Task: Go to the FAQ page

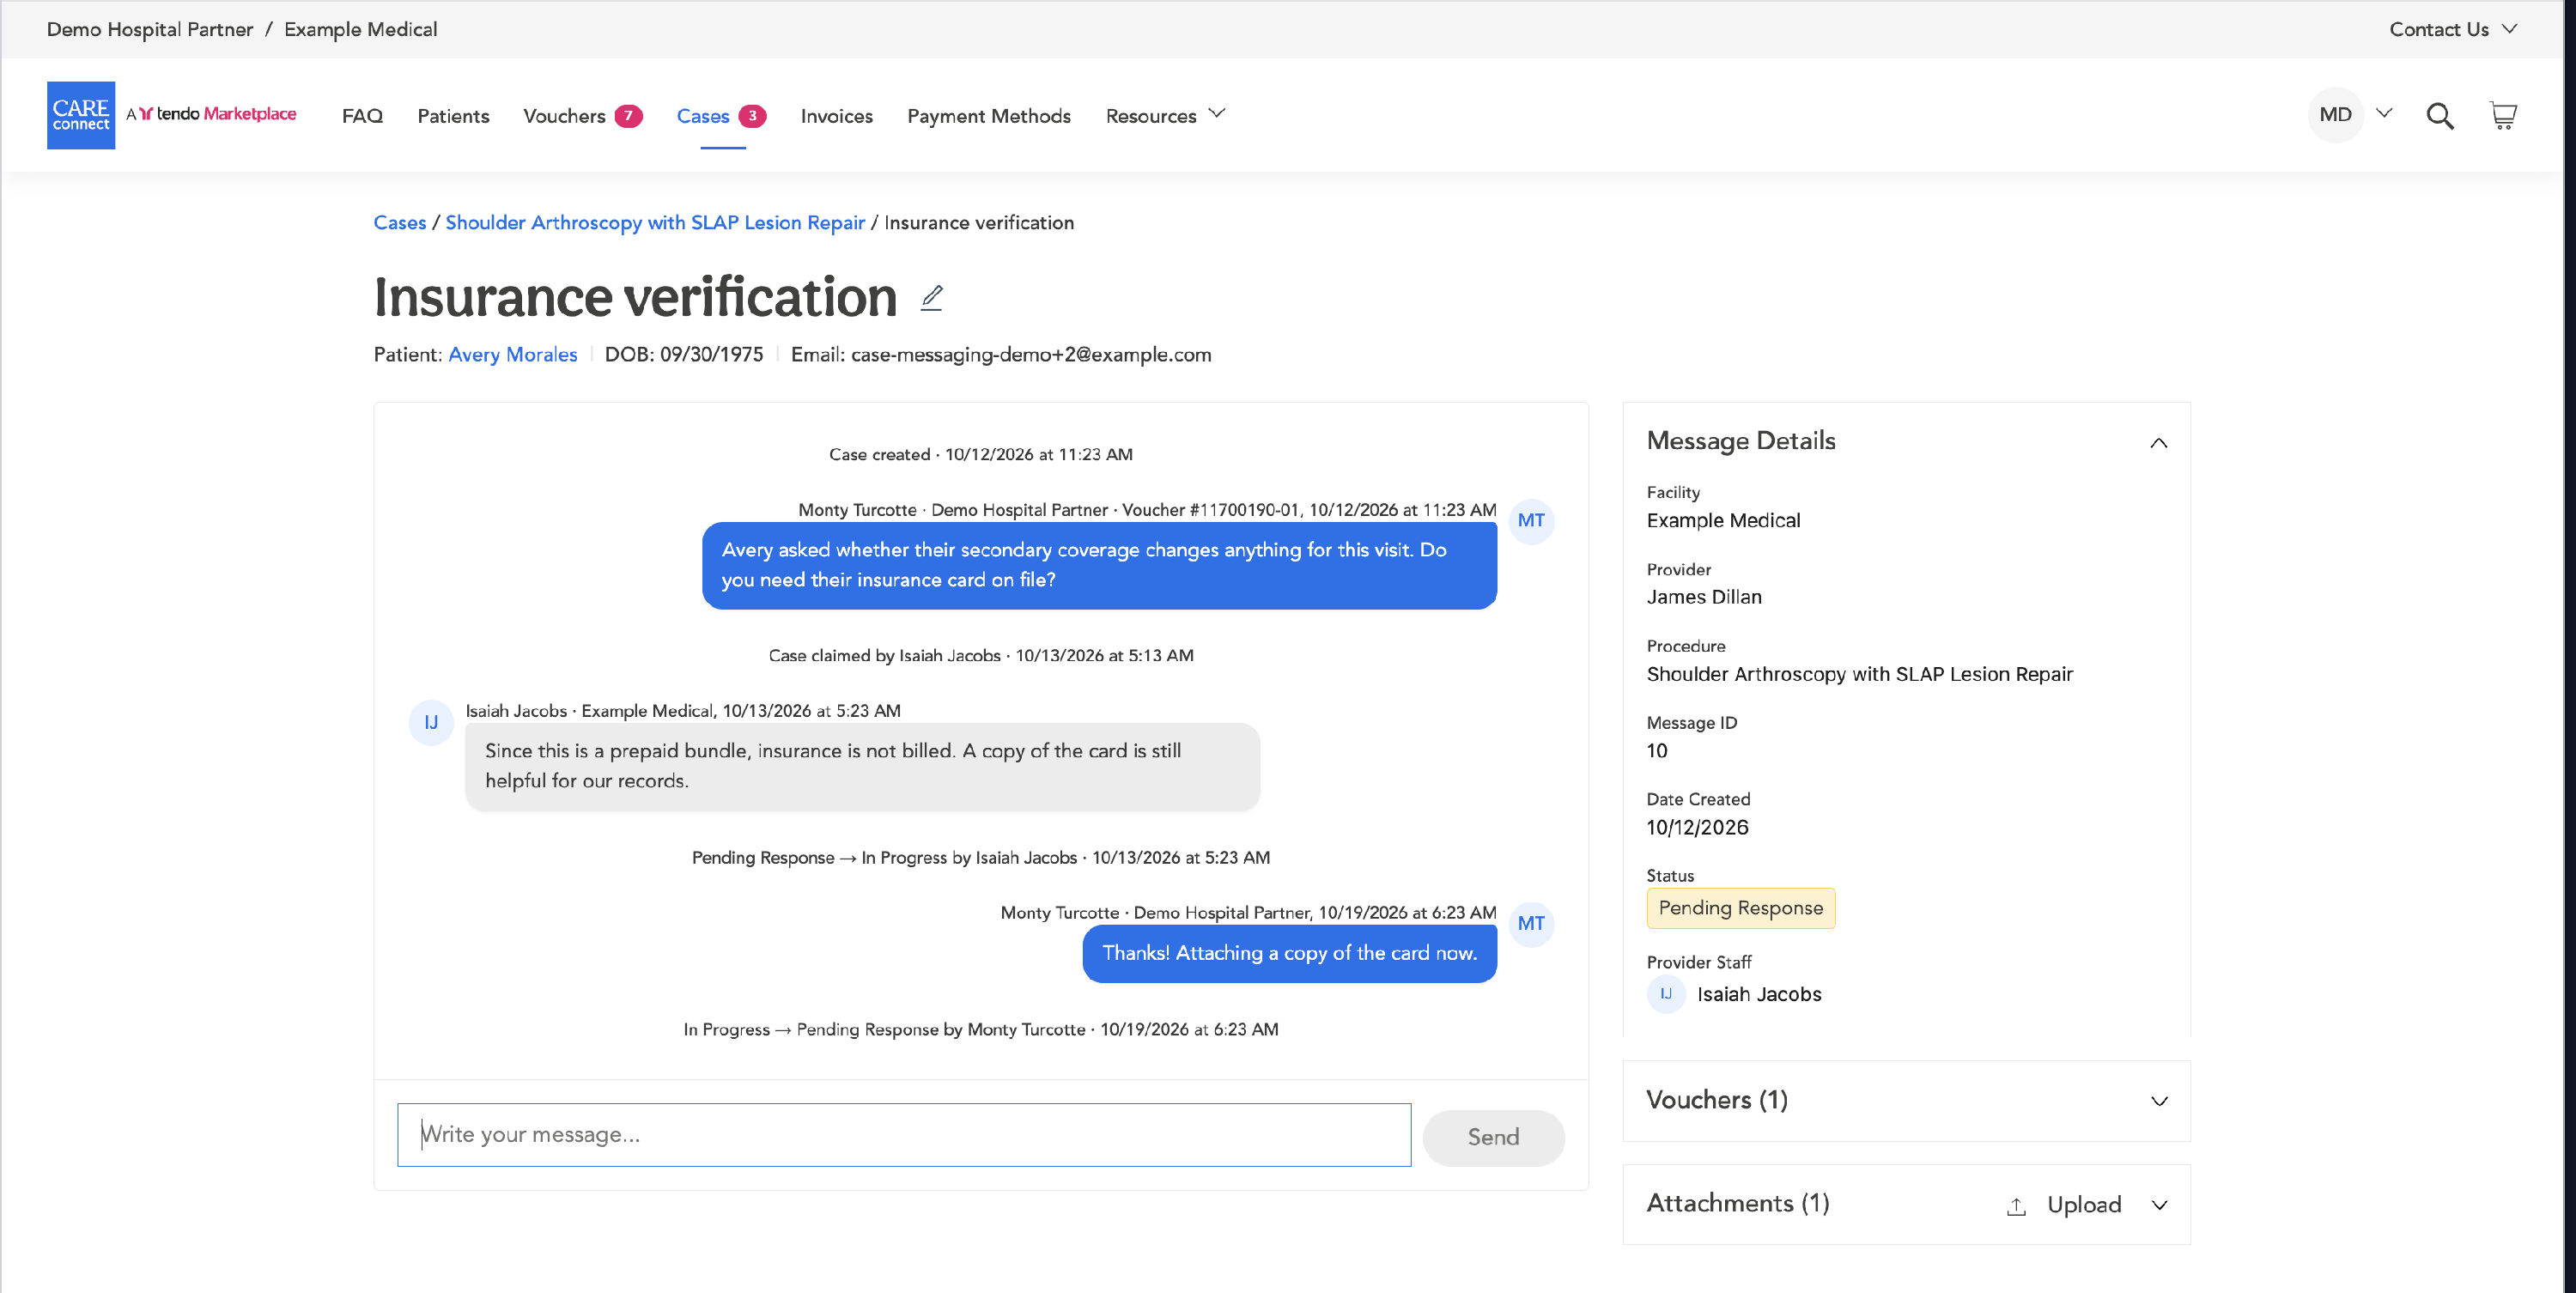Action: tap(362, 116)
